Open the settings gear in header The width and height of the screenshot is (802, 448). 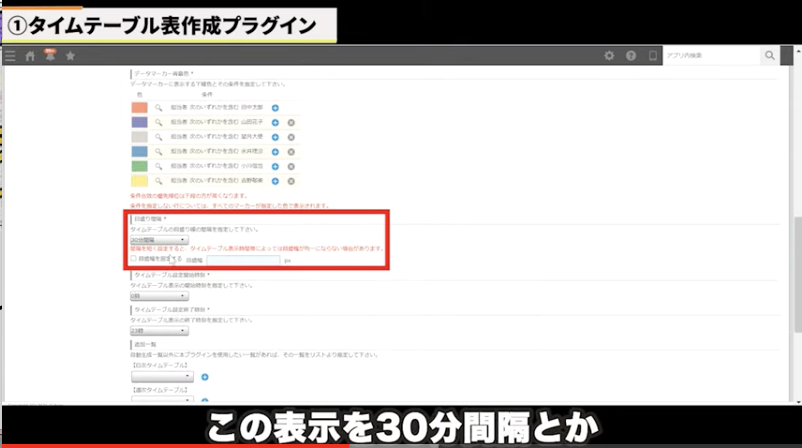coord(609,56)
